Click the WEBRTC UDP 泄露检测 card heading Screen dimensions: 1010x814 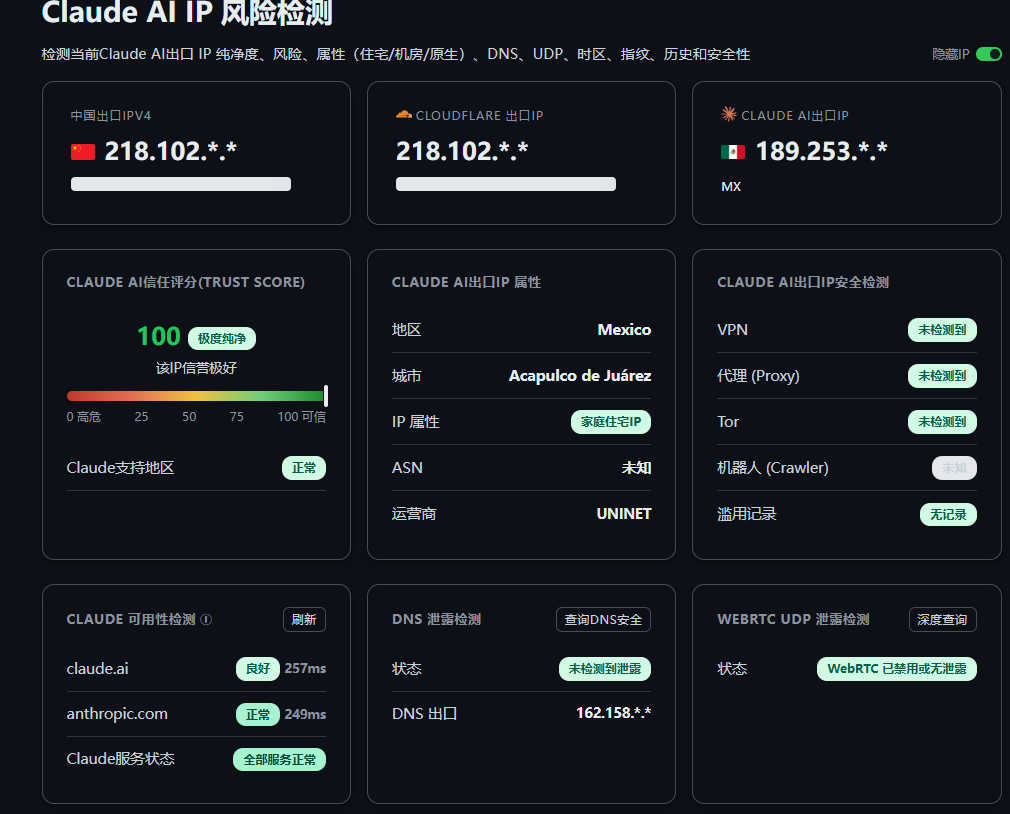tap(793, 620)
